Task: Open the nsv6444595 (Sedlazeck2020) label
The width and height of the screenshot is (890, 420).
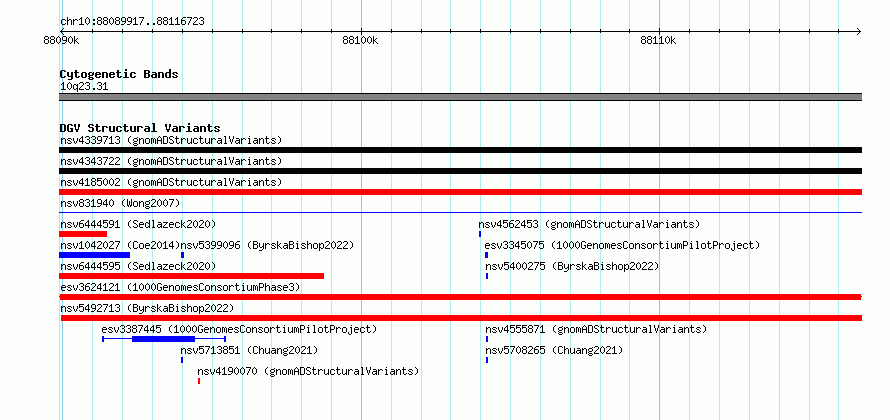Action: pos(138,266)
